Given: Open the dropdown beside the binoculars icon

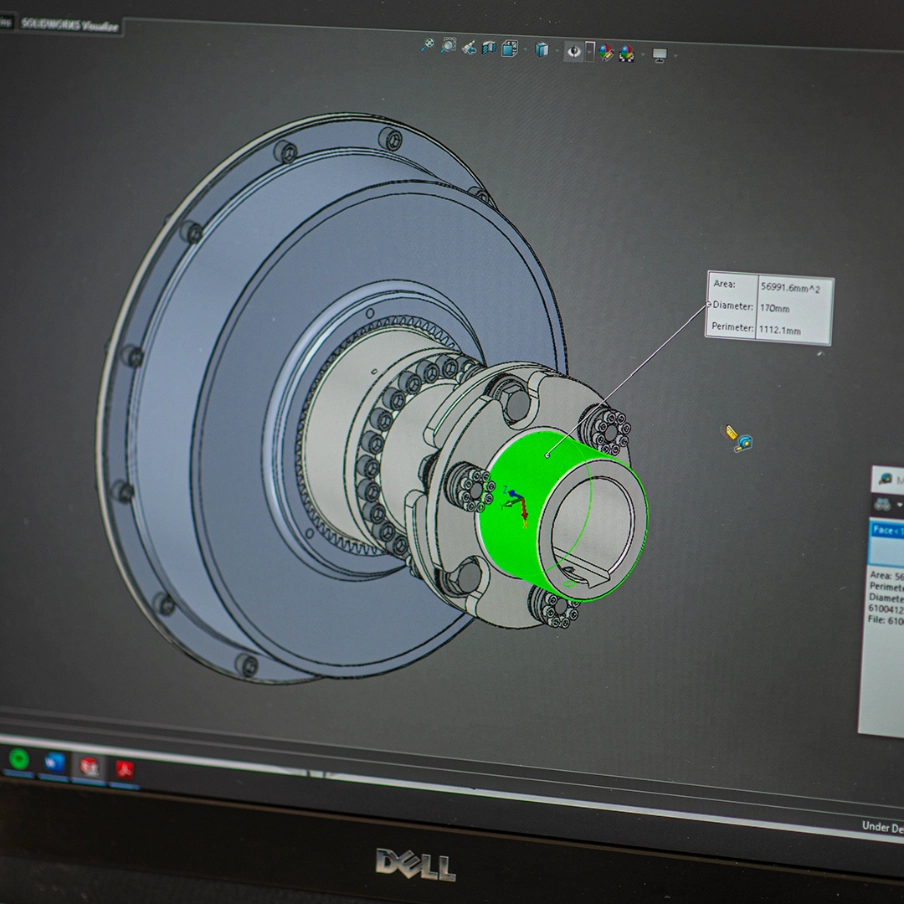Looking at the screenshot, I should tap(899, 505).
